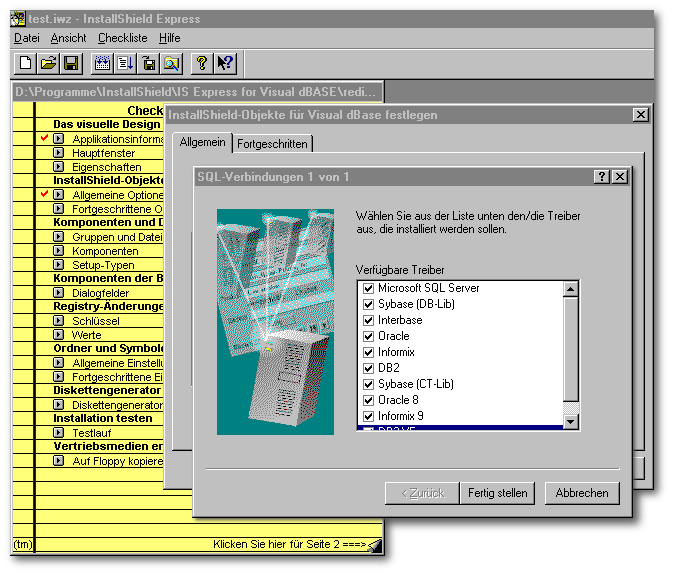The height and width of the screenshot is (574, 674).
Task: Click the Open folder toolbar icon
Action: pyautogui.click(x=48, y=63)
